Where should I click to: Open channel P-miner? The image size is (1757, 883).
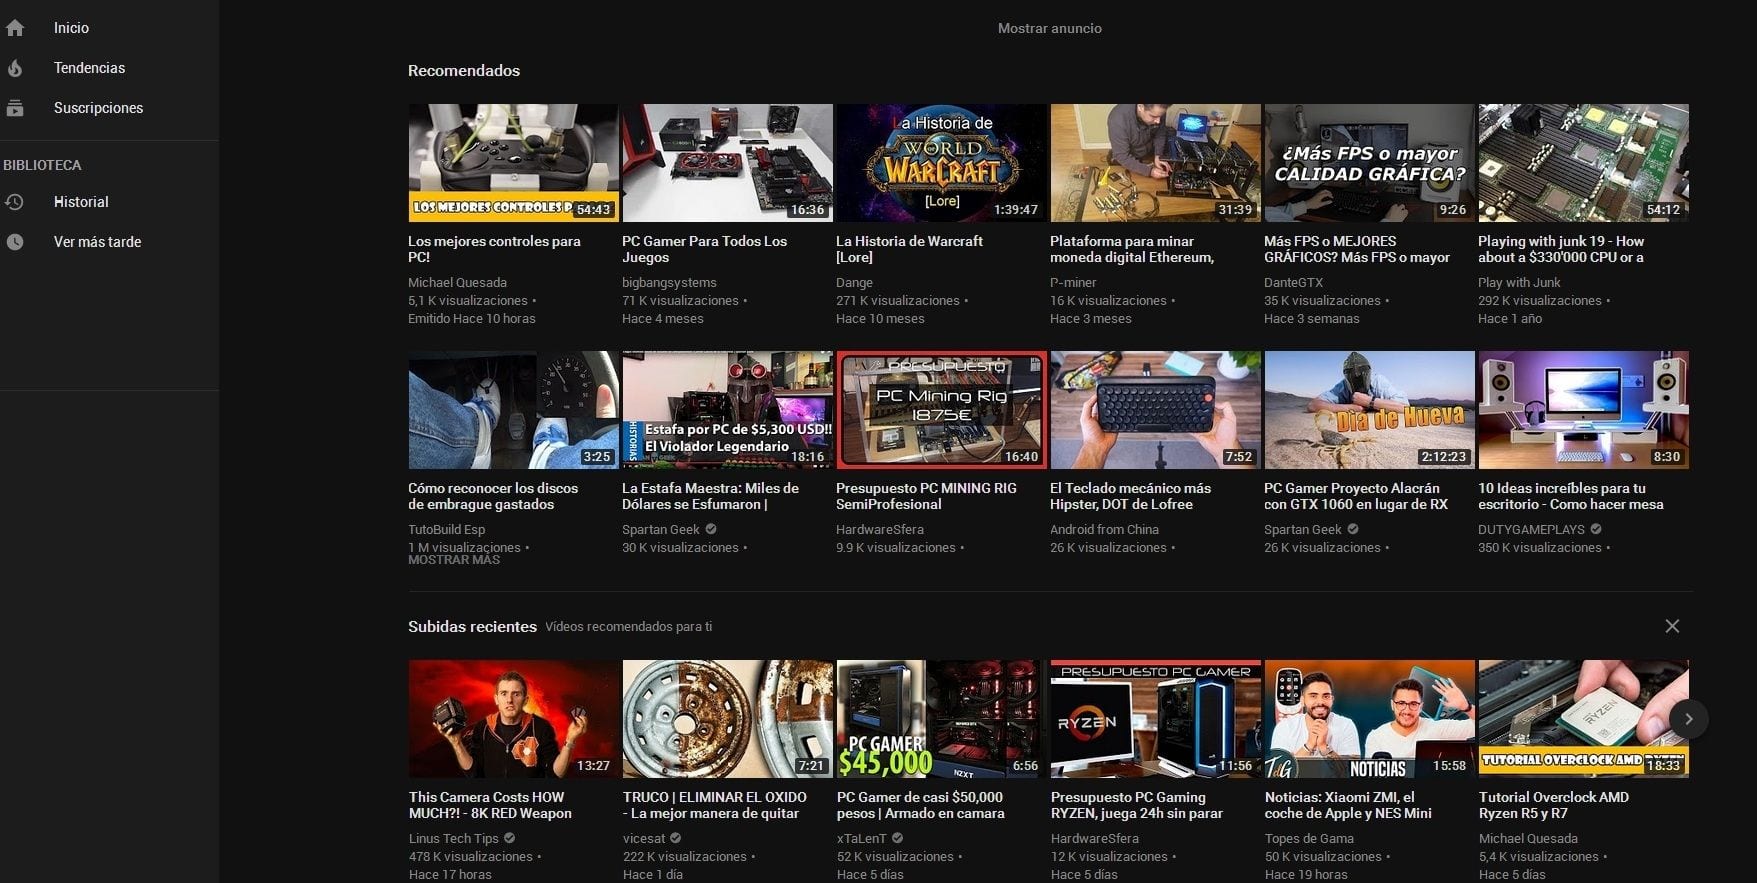[1073, 283]
